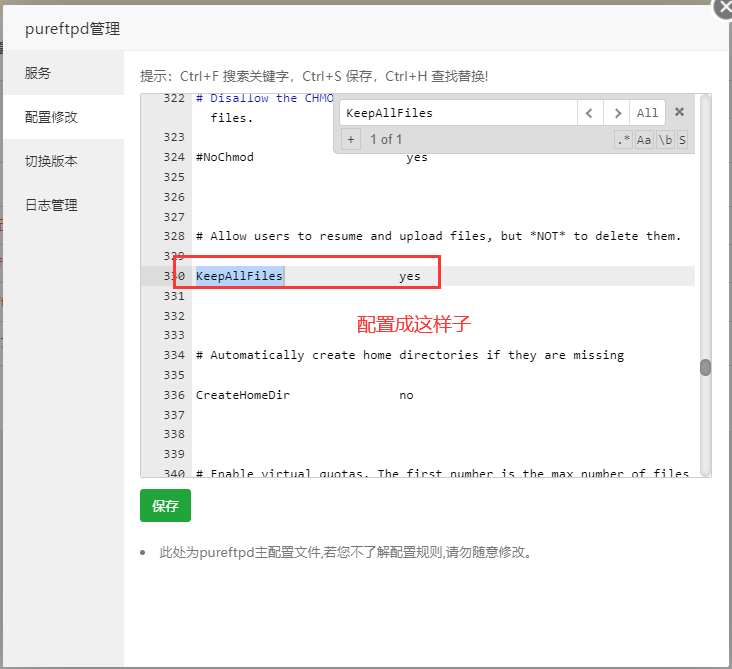Click the '1 of 1' match counter

click(x=386, y=140)
